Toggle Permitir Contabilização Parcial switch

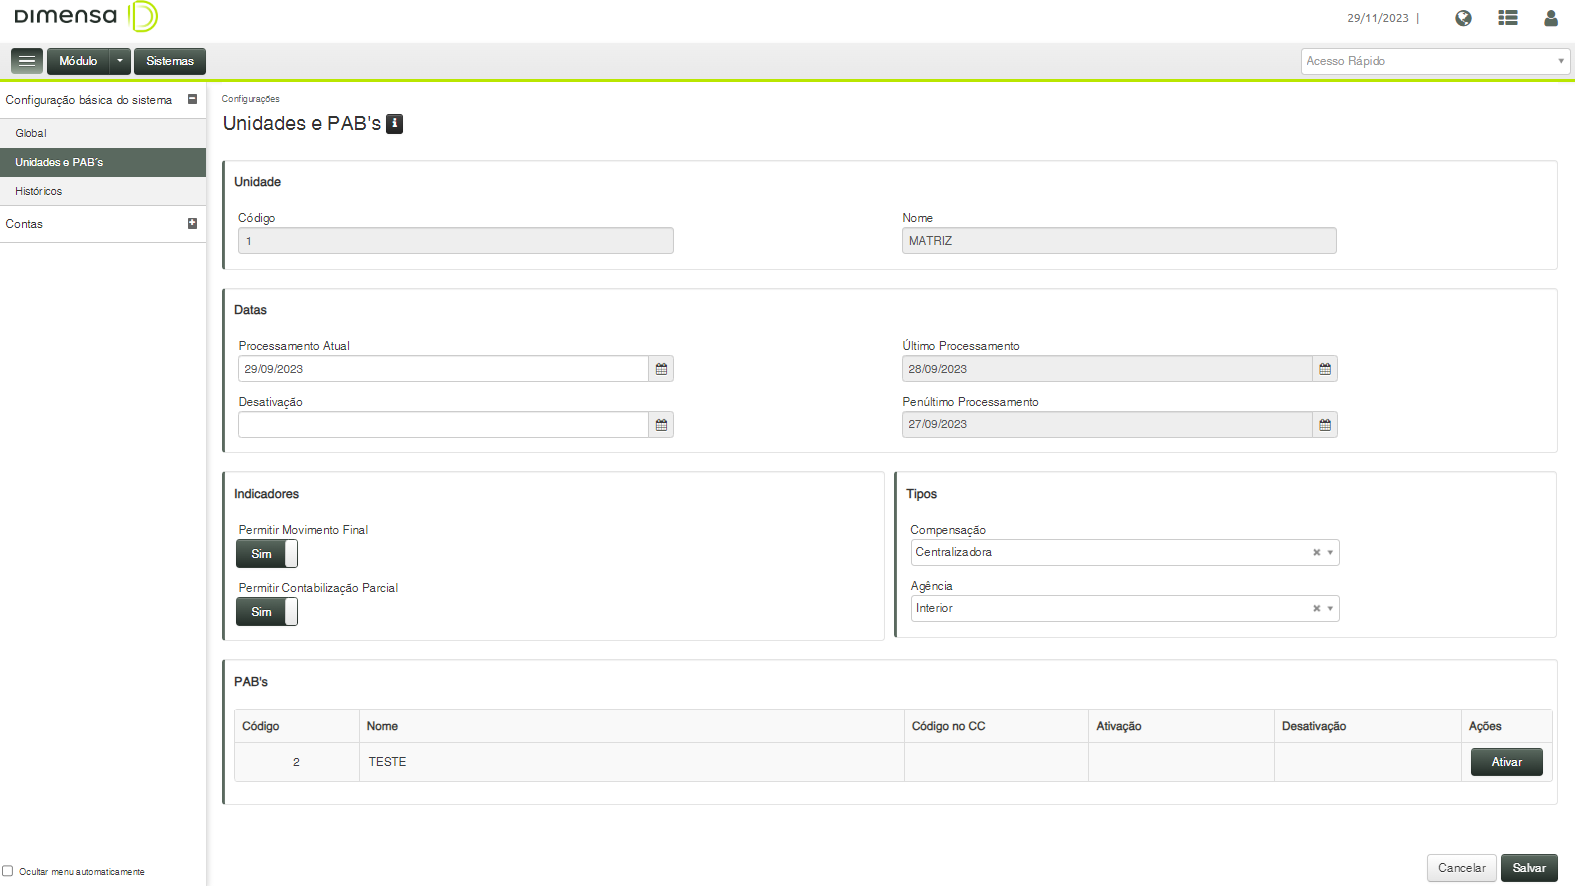[x=267, y=612]
